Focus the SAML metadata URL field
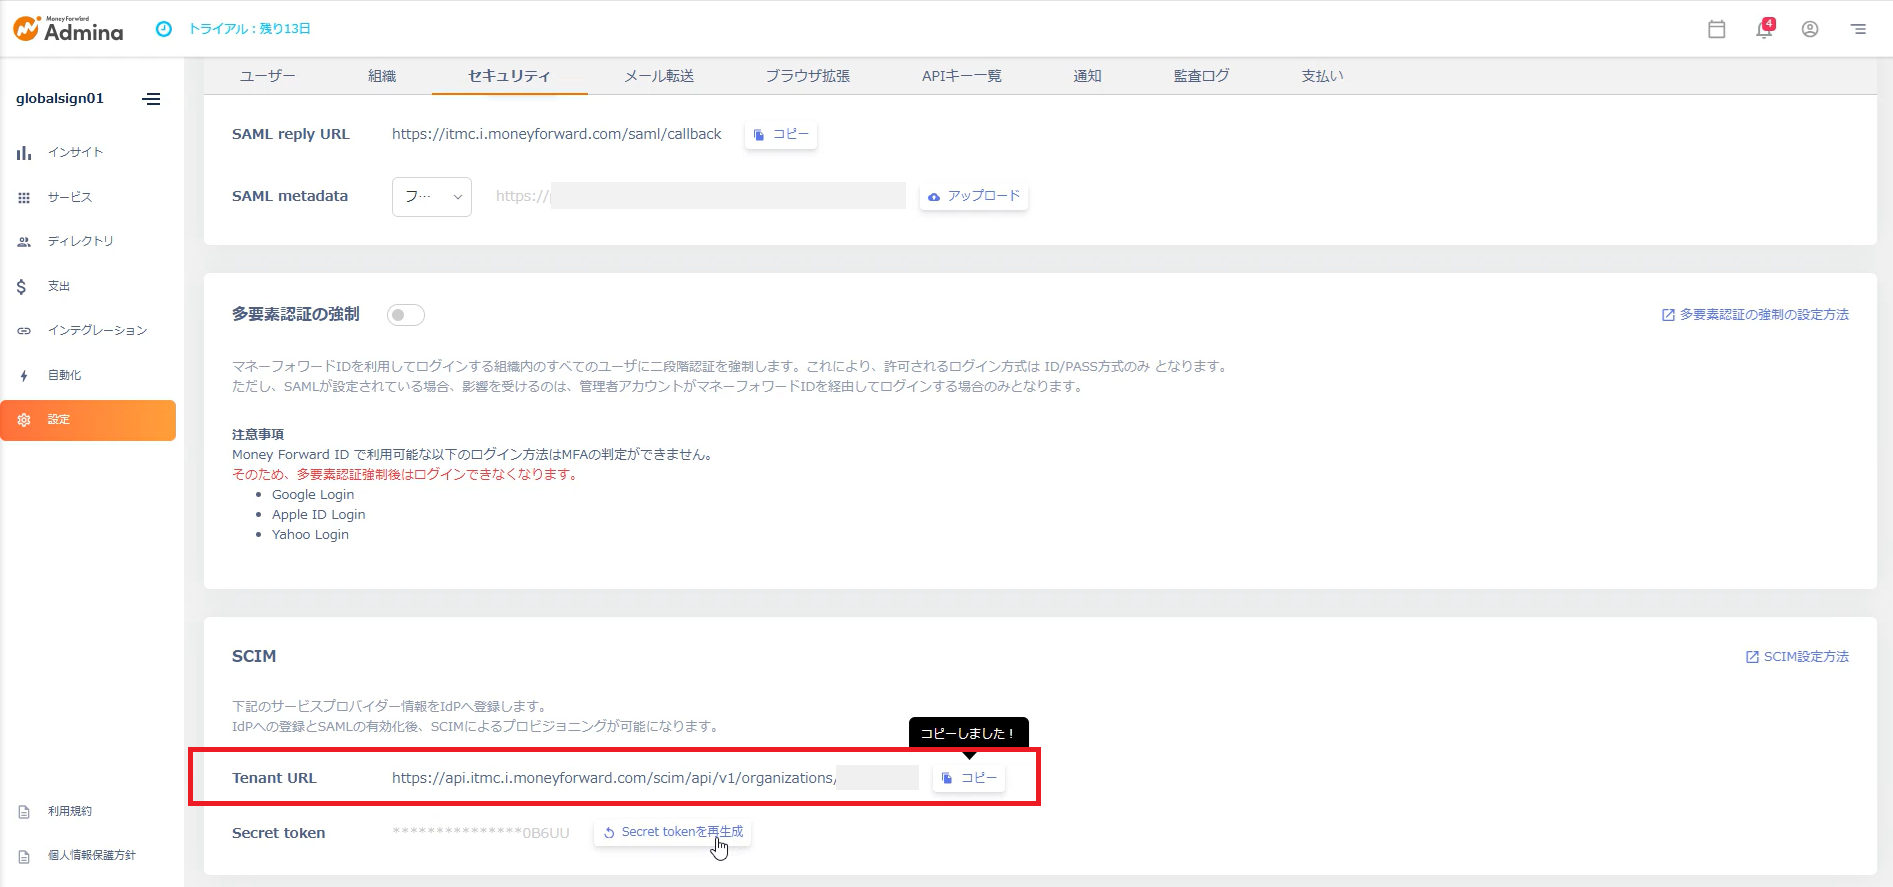 click(699, 196)
